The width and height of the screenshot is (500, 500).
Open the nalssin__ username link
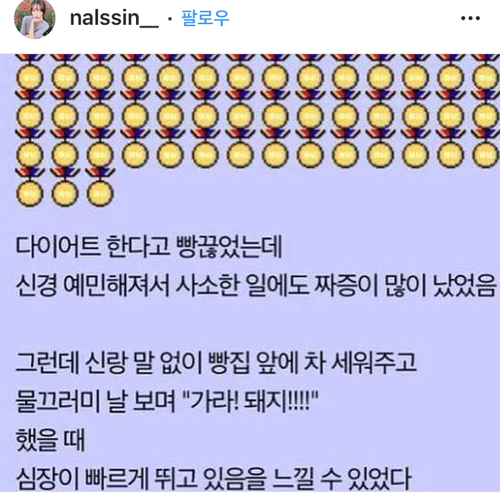point(114,18)
